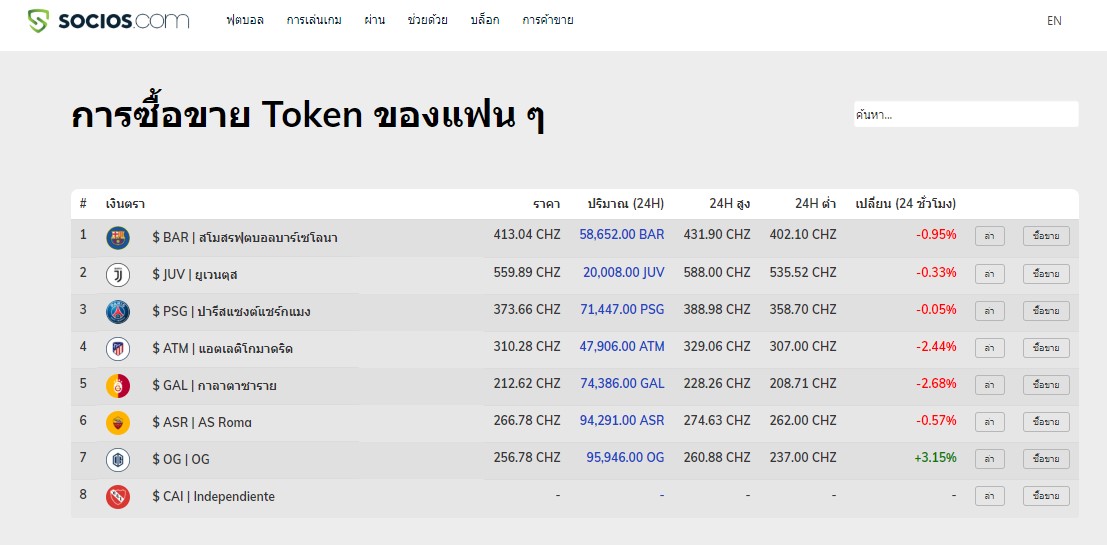Click the ซื้อขาย button for JUV
This screenshot has width=1107, height=545.
coord(1046,273)
